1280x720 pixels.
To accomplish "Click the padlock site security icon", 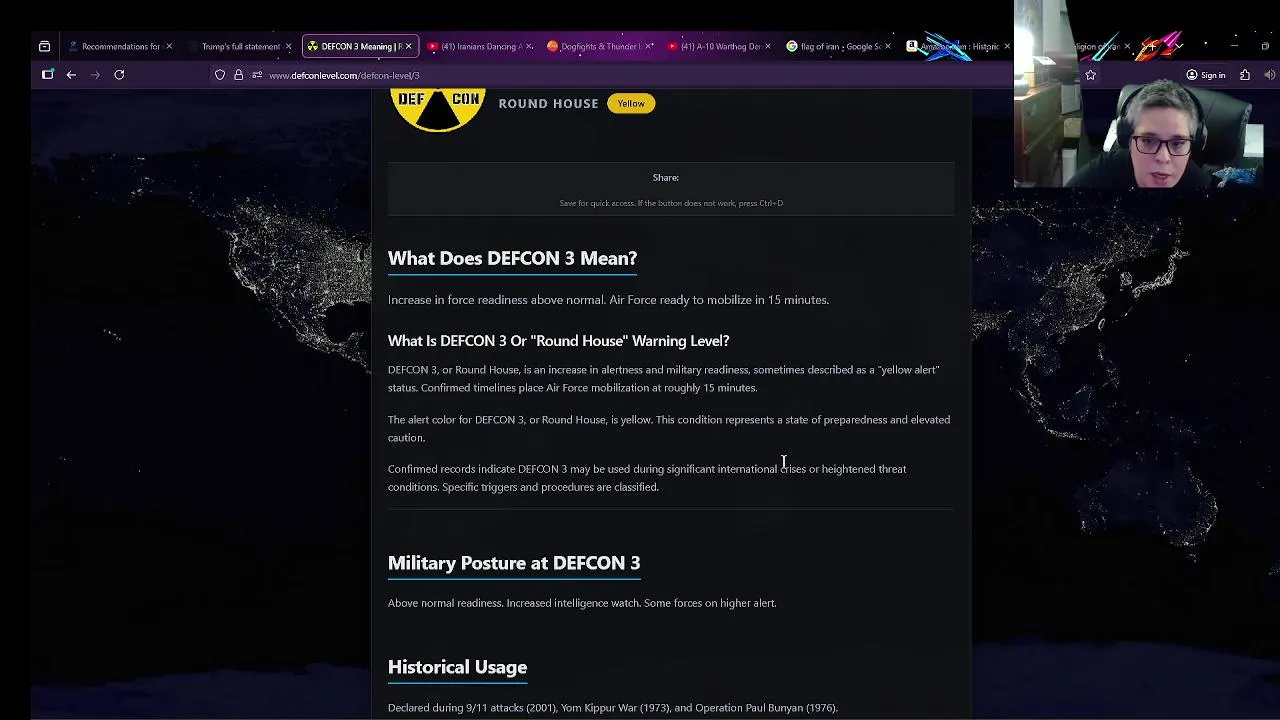I will (238, 75).
